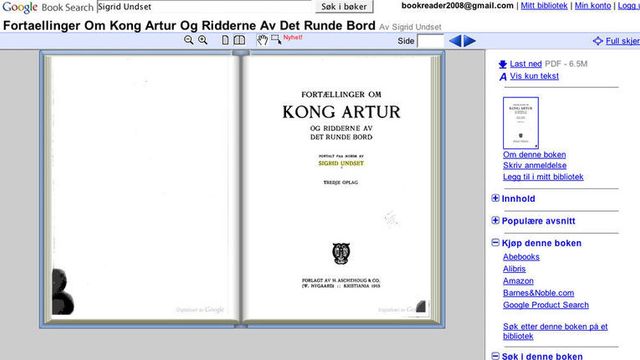Click the Søk i bøker button
Image resolution: width=640 pixels, height=360 pixels.
pos(344,7)
